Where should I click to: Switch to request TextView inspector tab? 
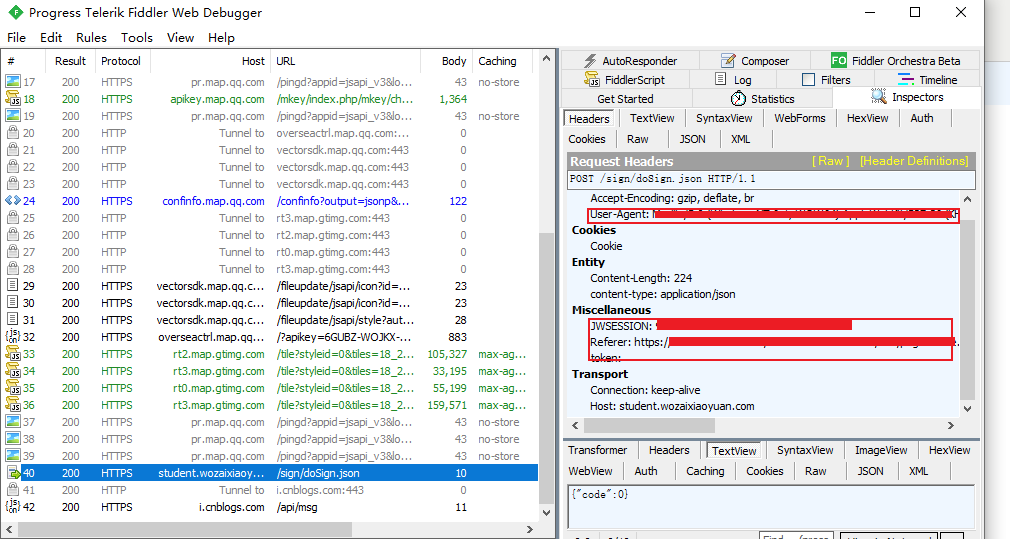652,118
